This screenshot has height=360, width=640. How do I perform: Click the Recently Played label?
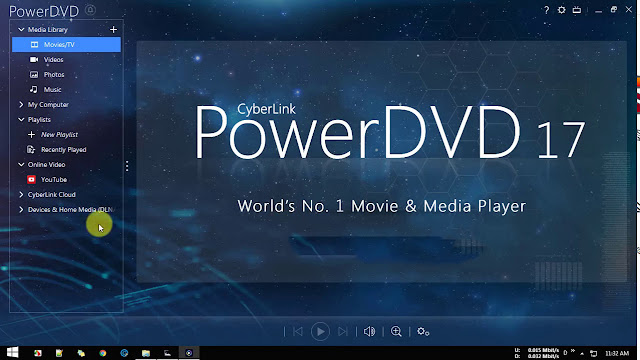point(64,150)
